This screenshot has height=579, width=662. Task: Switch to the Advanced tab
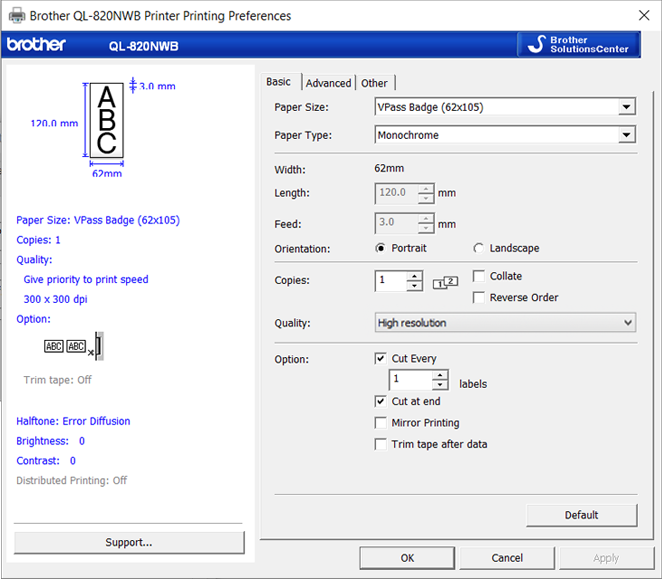328,83
